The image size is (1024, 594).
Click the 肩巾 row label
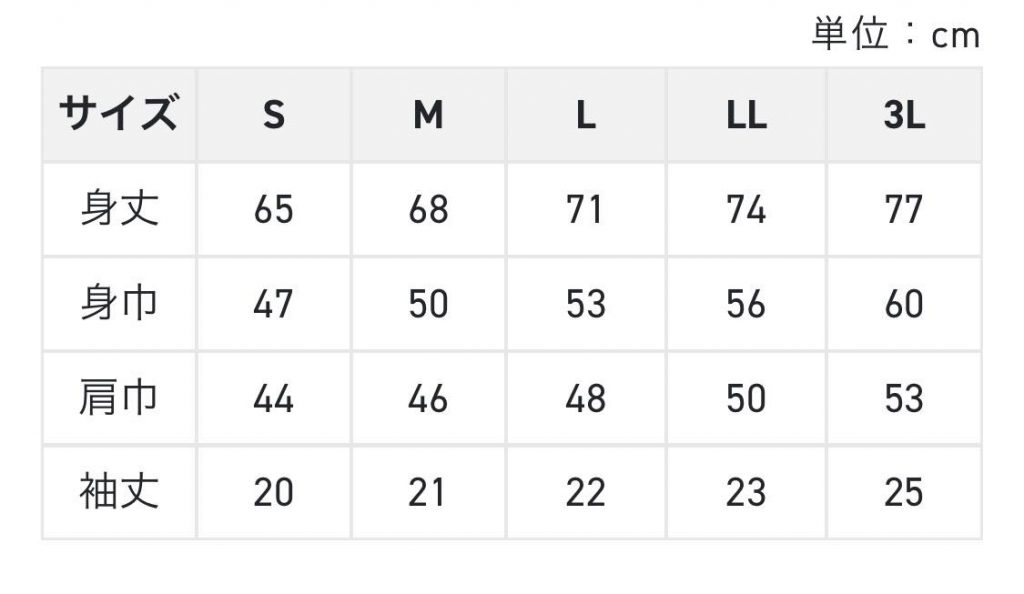pyautogui.click(x=119, y=398)
